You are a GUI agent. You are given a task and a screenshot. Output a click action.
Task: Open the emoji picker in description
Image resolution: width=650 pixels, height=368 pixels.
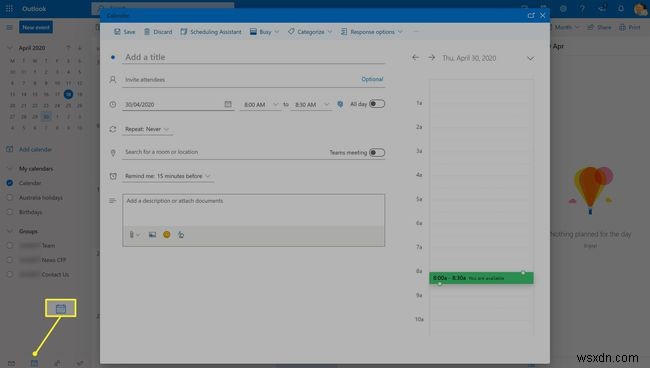click(x=167, y=235)
